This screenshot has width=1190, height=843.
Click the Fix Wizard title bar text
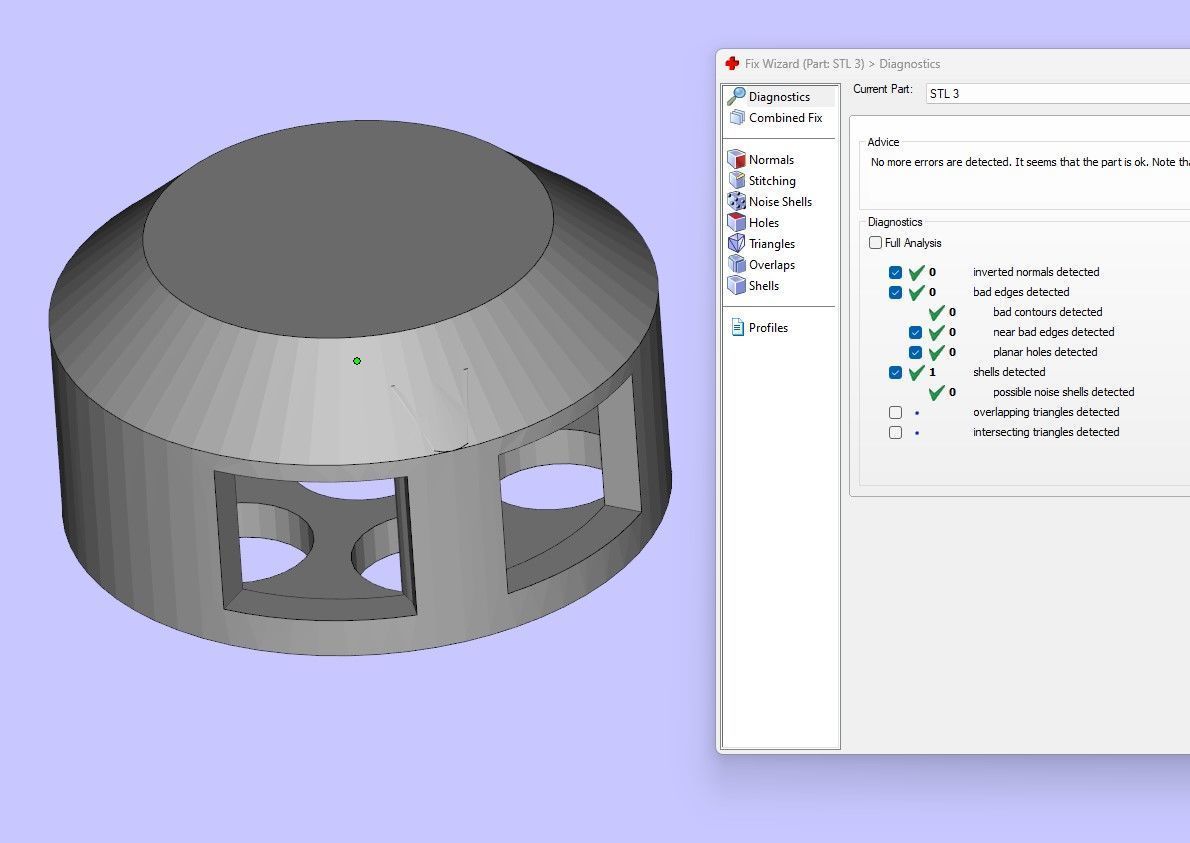pyautogui.click(x=842, y=64)
